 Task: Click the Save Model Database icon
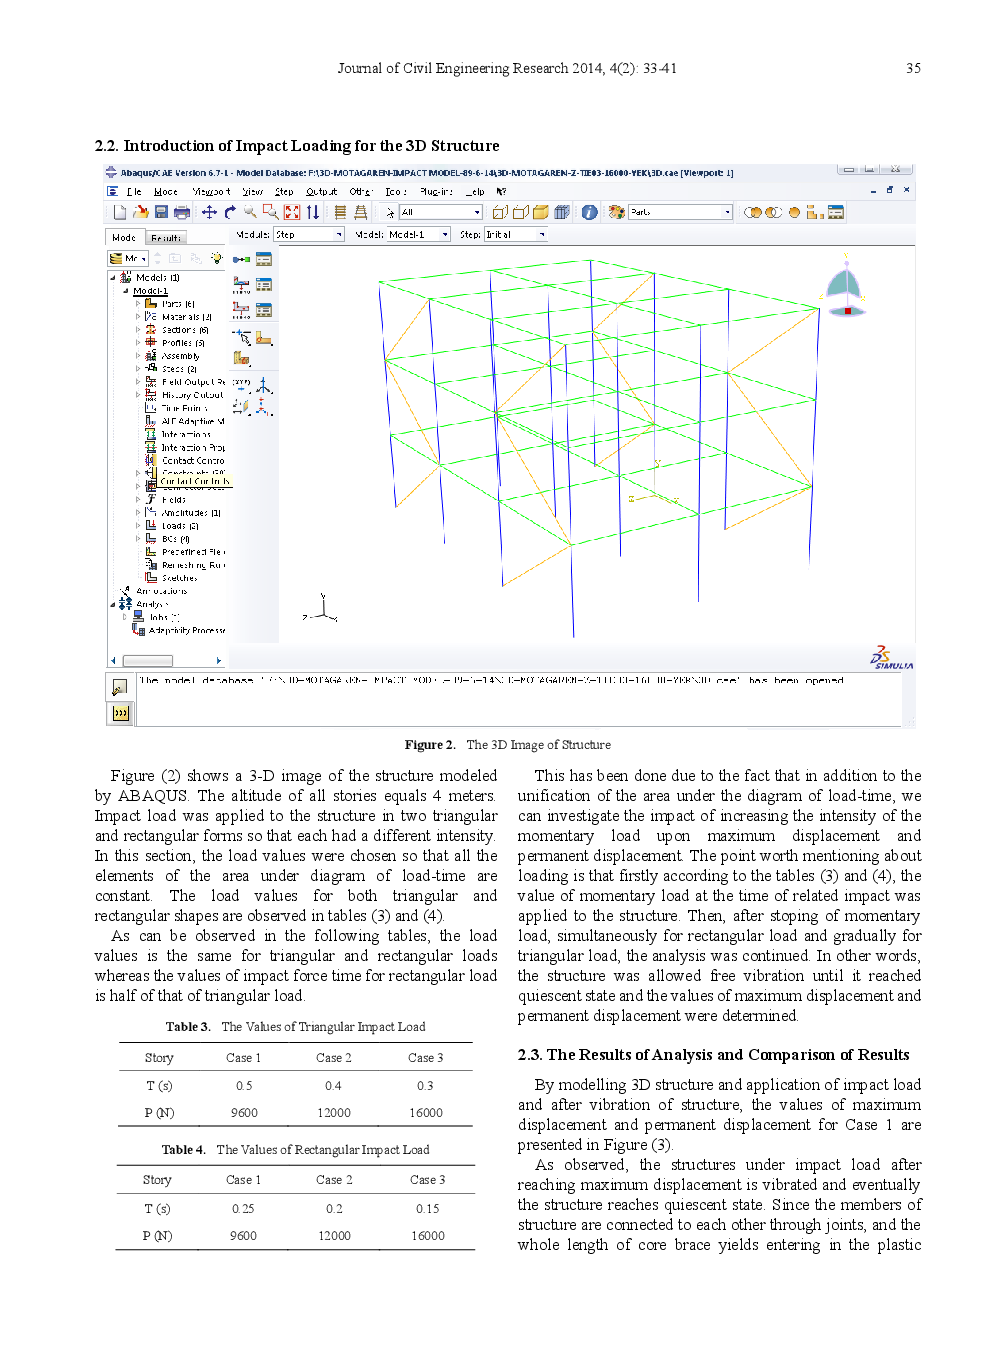pyautogui.click(x=161, y=212)
